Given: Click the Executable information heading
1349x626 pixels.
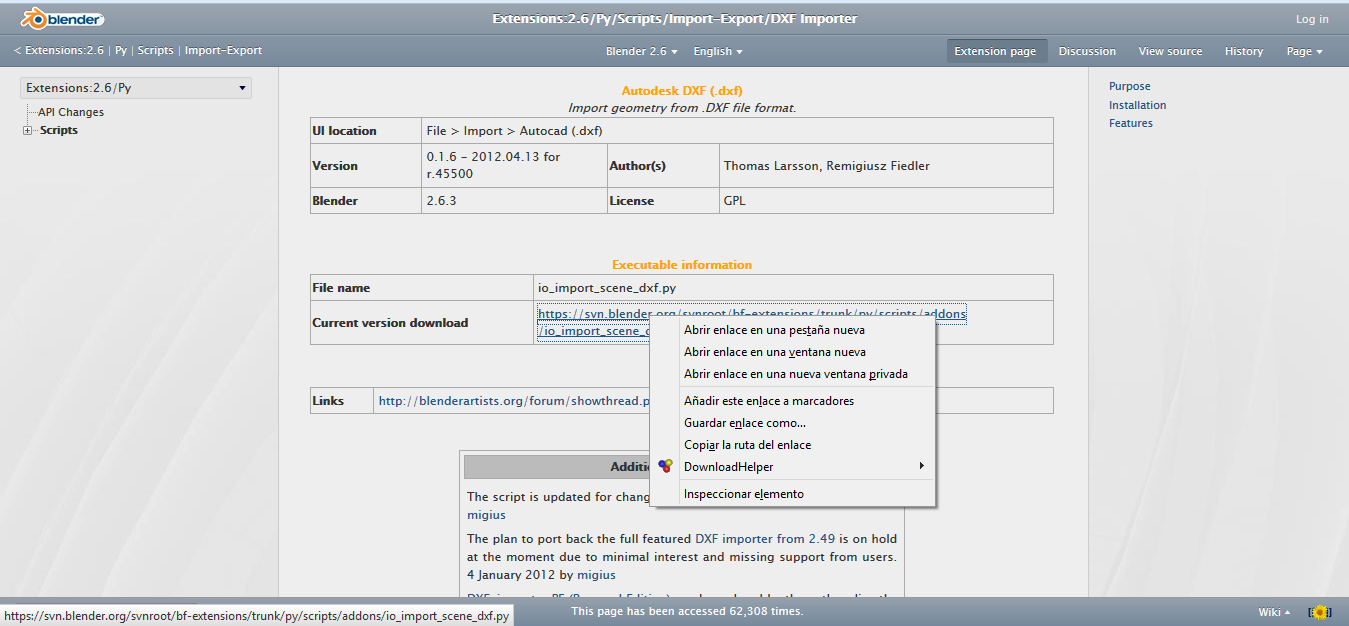Looking at the screenshot, I should click(682, 265).
